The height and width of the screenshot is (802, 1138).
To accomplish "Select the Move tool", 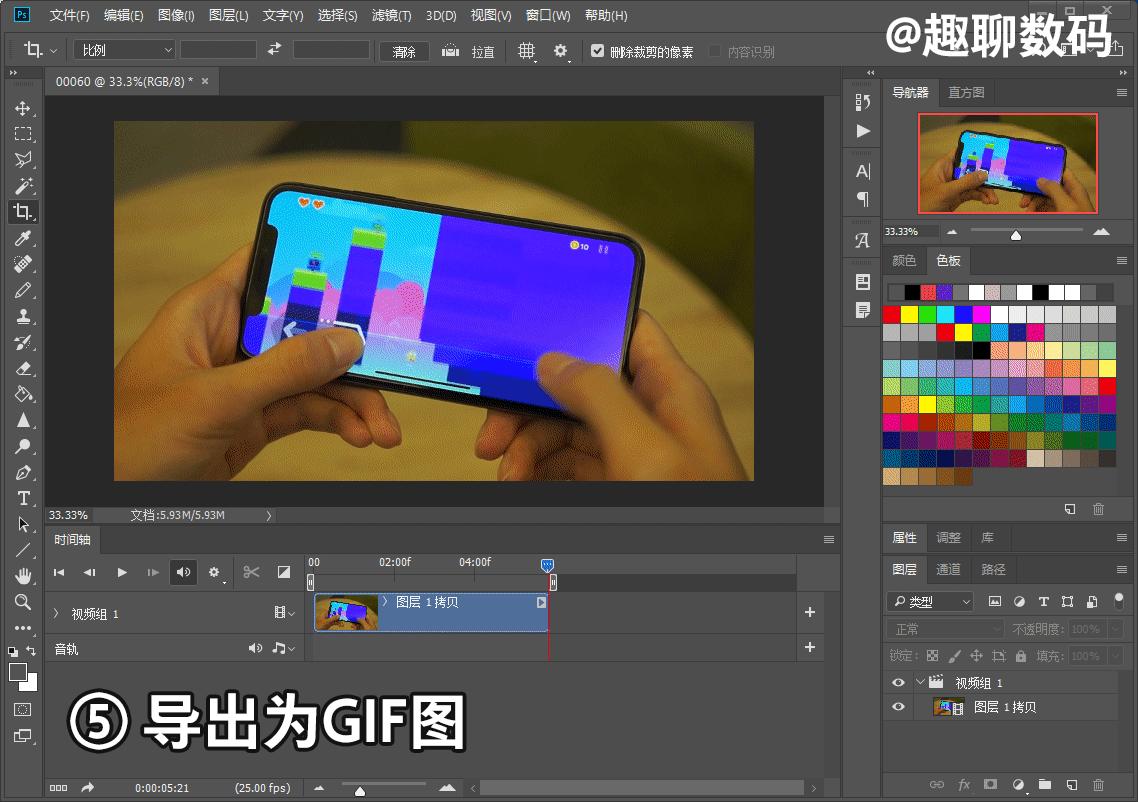I will point(23,109).
